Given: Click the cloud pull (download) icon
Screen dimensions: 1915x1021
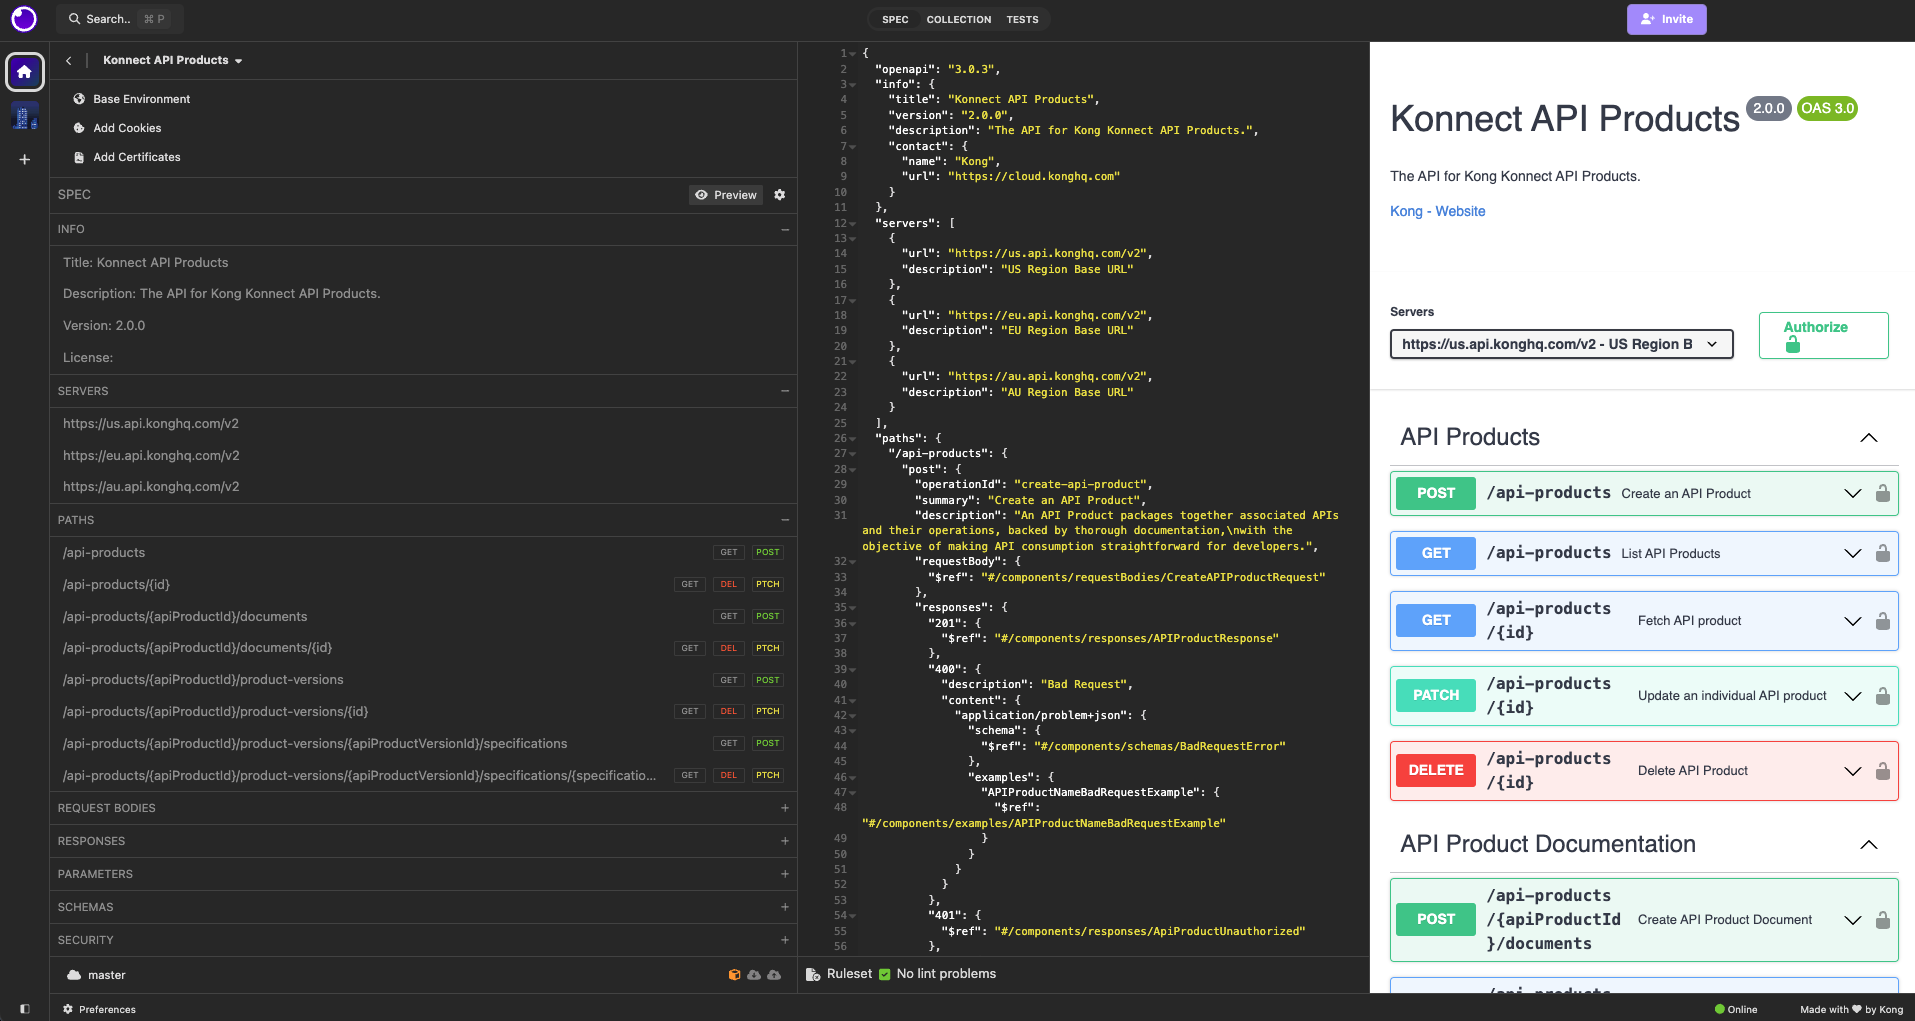Looking at the screenshot, I should pos(754,975).
